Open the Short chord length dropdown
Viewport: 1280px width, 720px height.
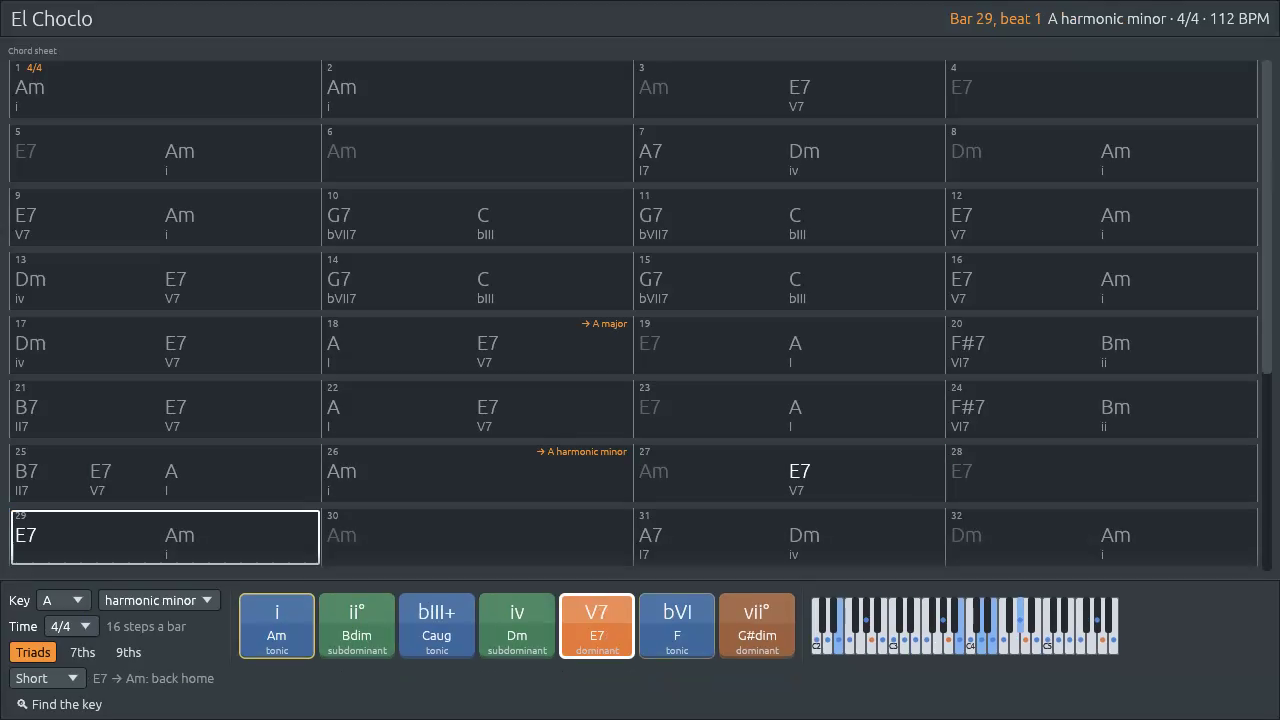(46, 678)
